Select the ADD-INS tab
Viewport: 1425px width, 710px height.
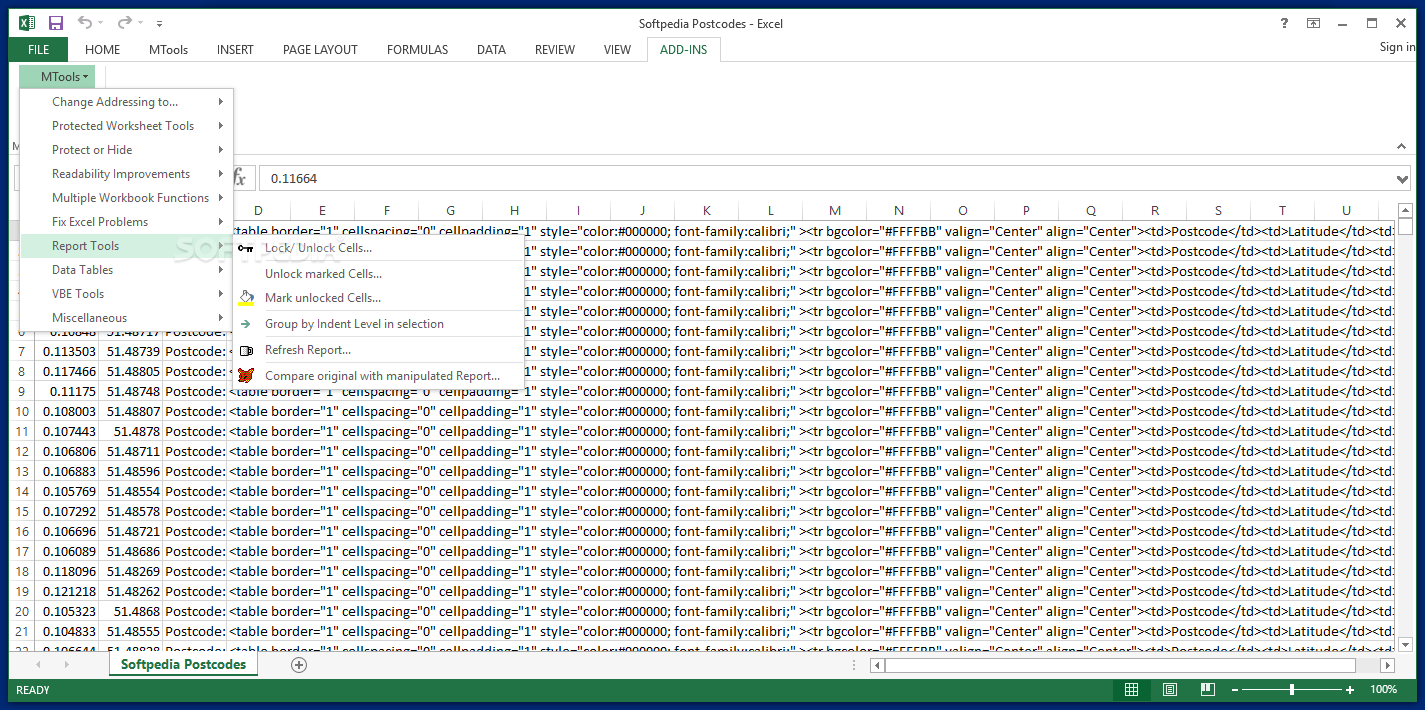coord(683,49)
